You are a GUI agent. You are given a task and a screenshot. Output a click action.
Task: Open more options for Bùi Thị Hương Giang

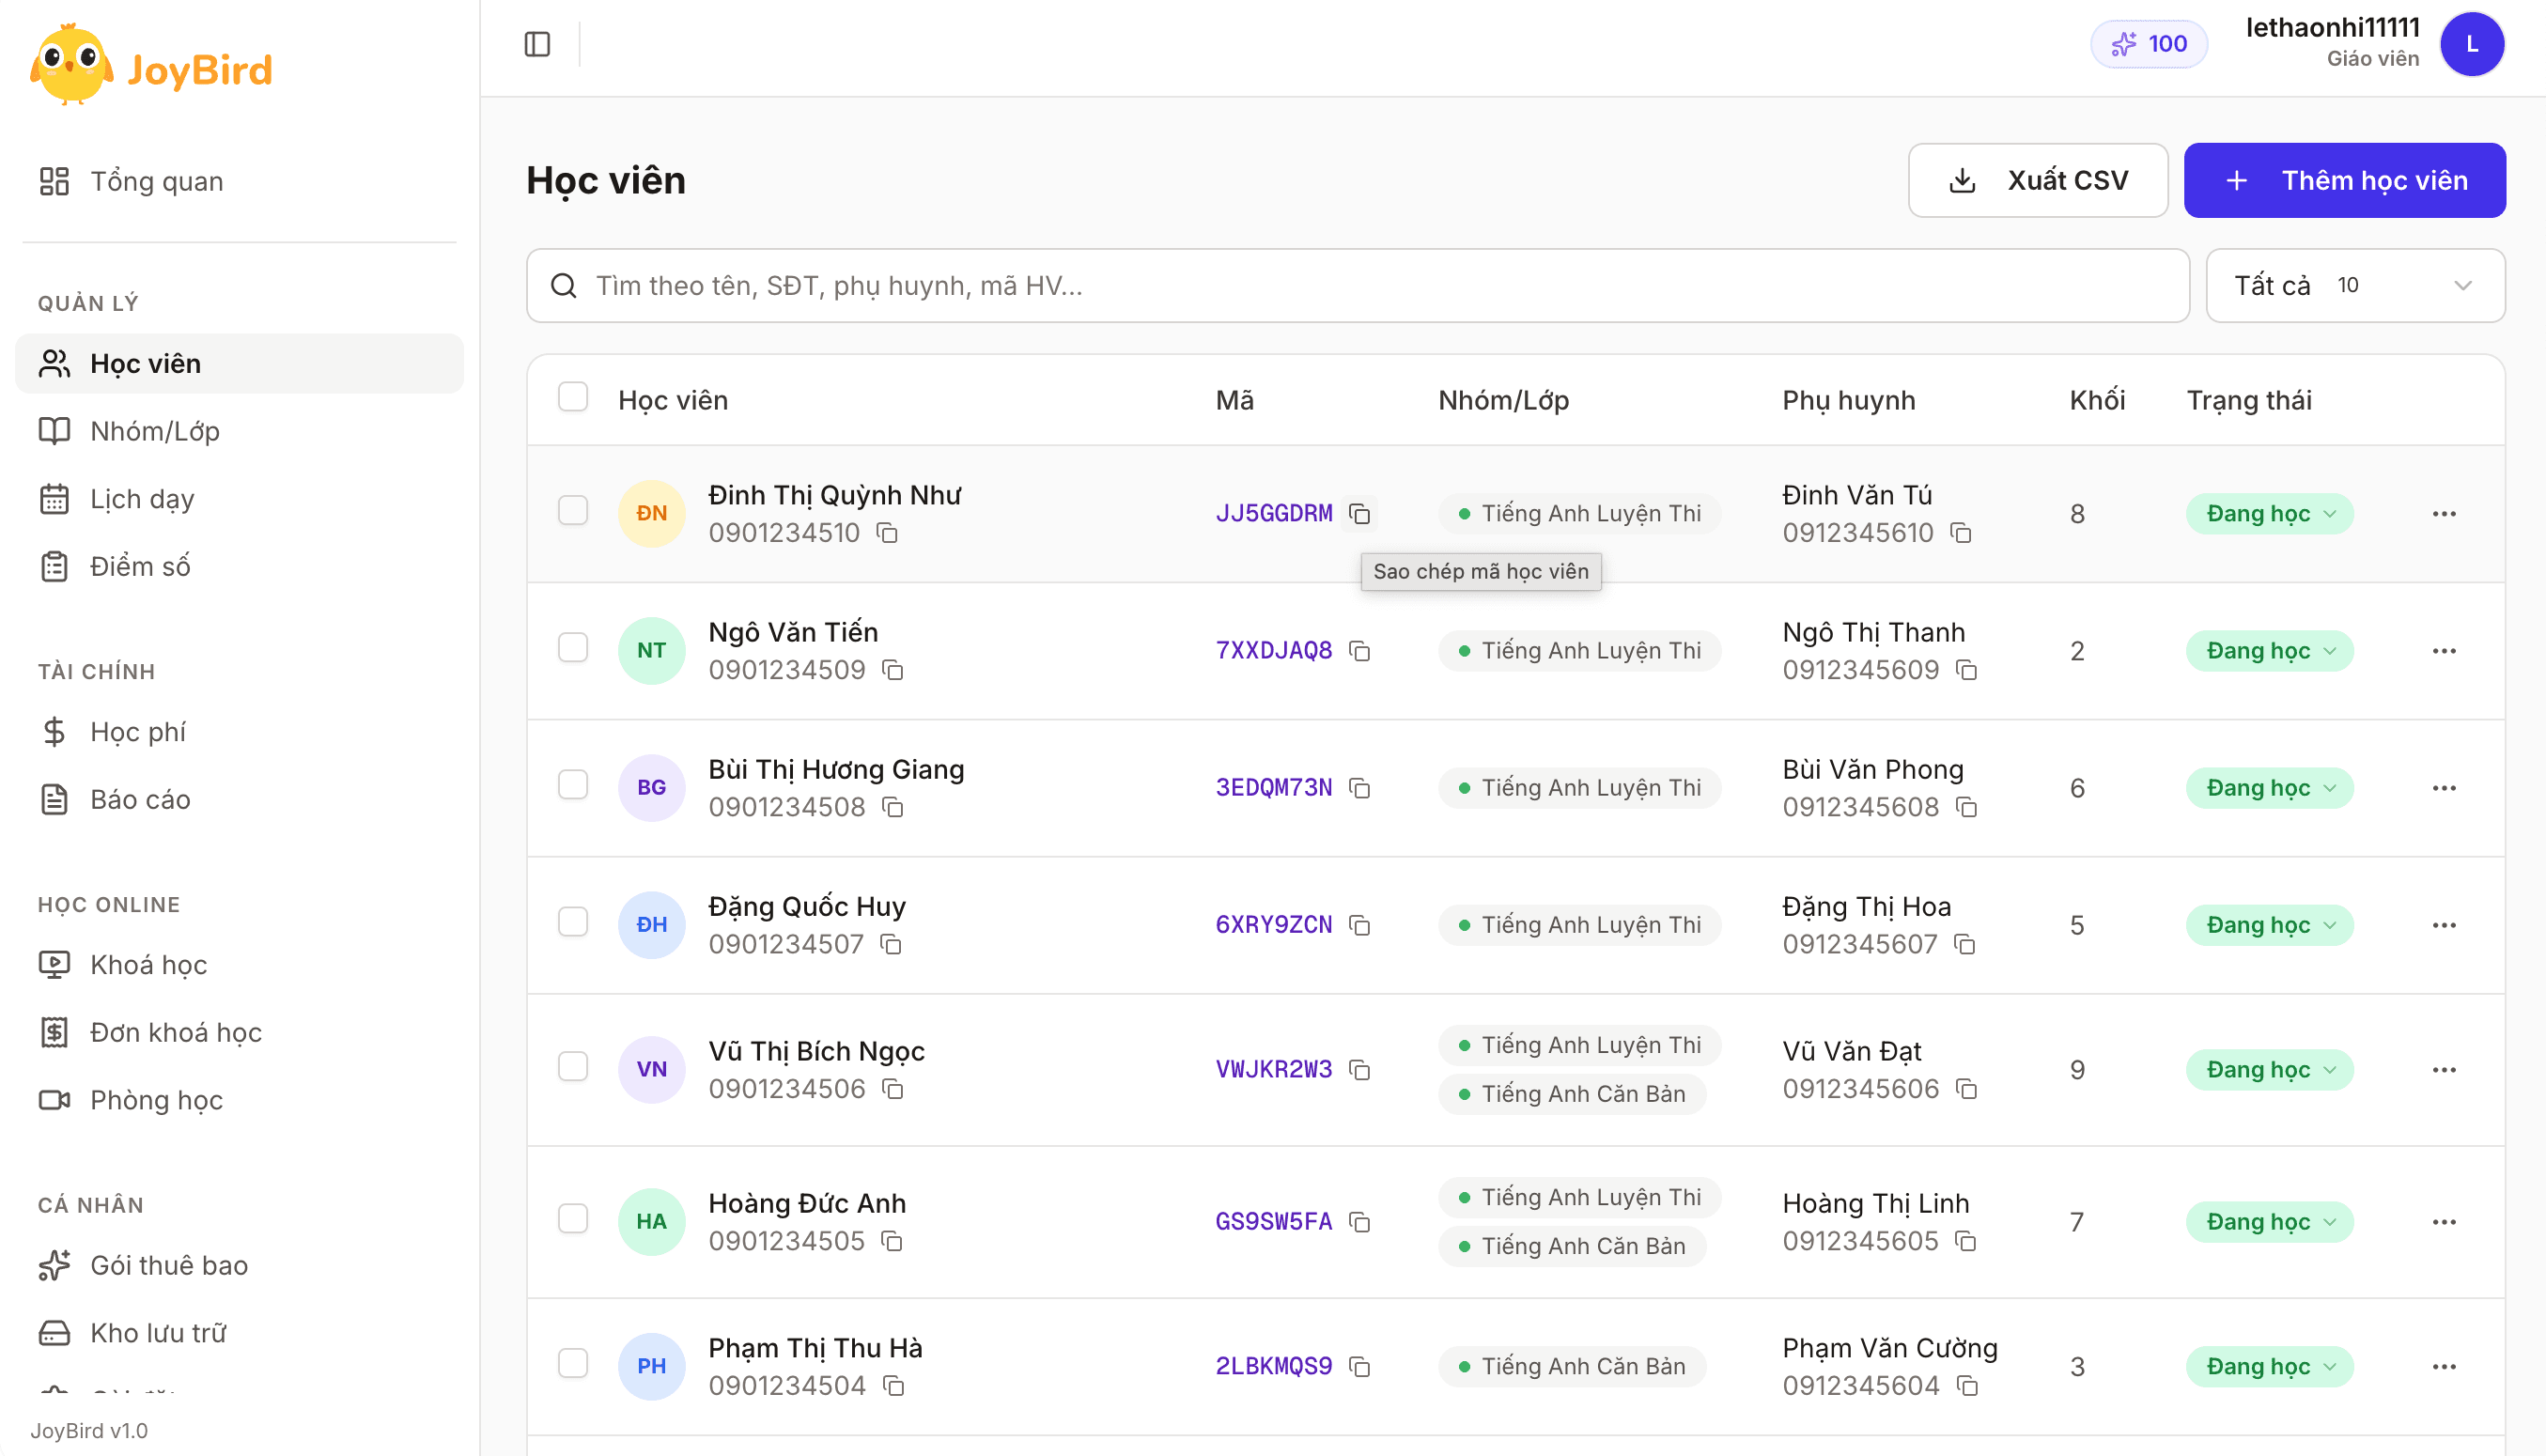tap(2444, 788)
